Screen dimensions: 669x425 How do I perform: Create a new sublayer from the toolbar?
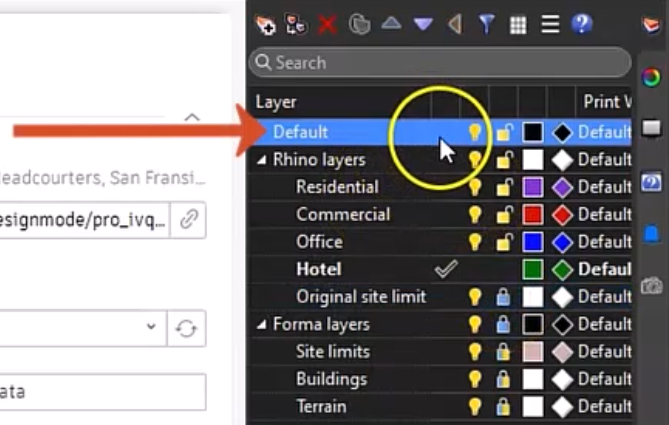(x=296, y=24)
